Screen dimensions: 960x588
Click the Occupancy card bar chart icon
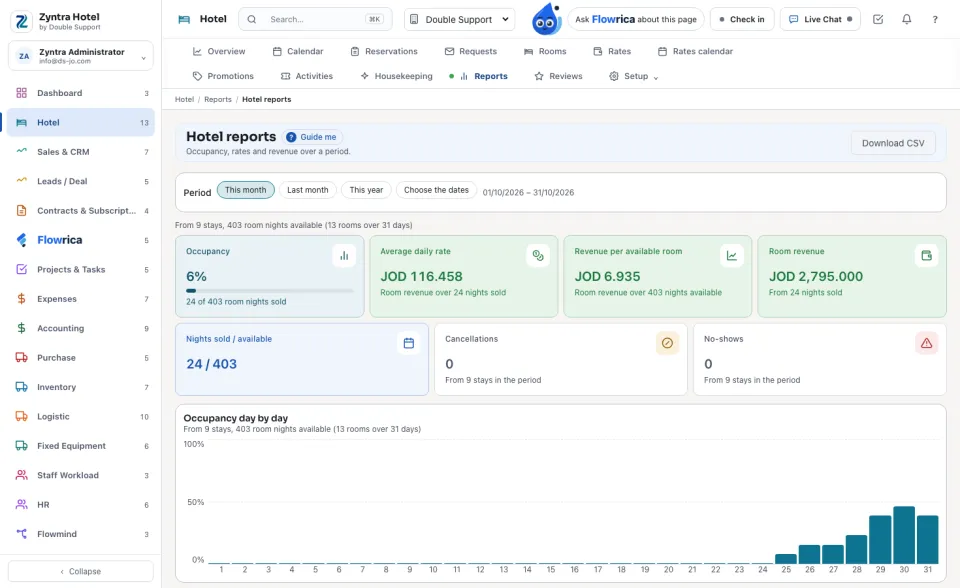pos(344,255)
